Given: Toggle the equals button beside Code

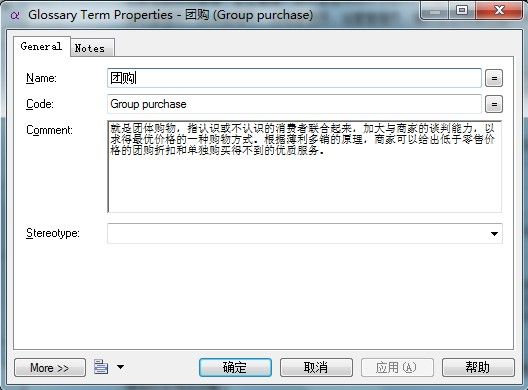Looking at the screenshot, I should point(494,104).
